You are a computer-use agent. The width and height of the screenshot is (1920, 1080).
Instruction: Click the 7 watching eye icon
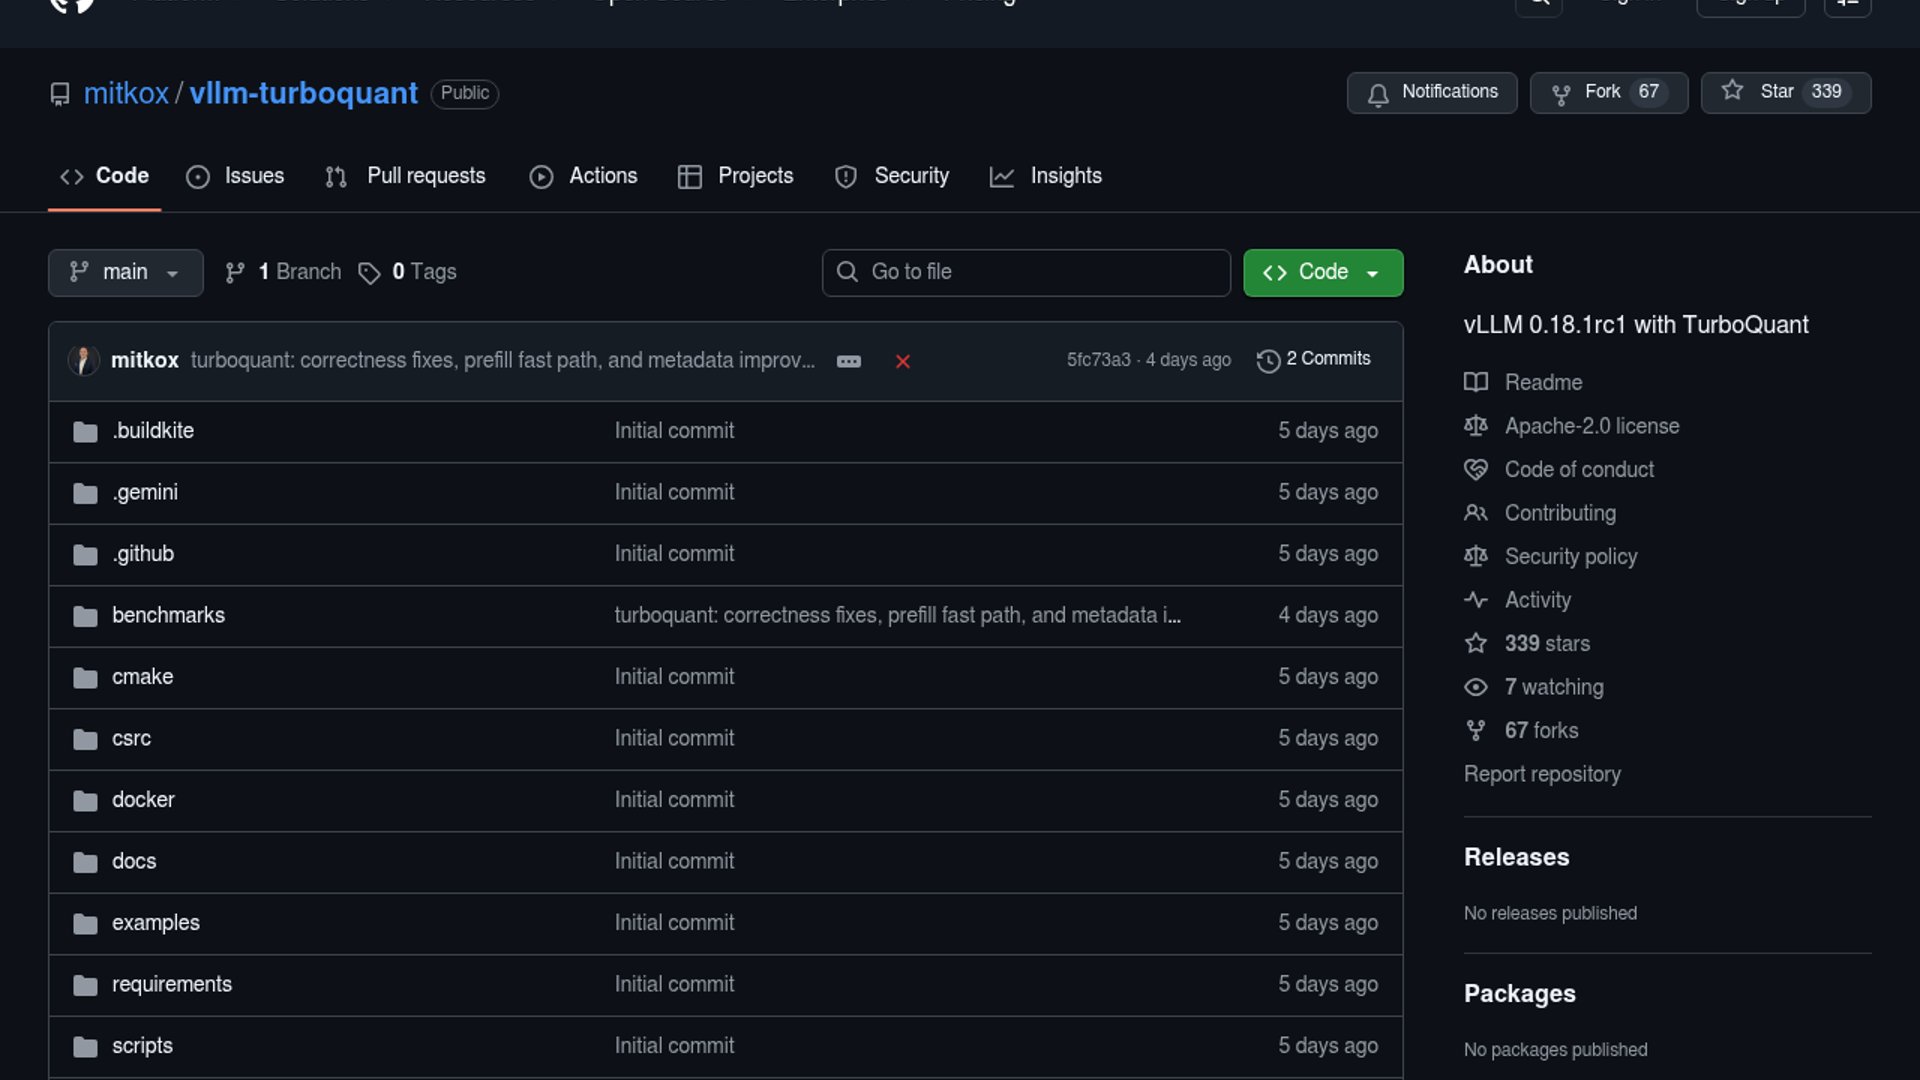click(1475, 687)
